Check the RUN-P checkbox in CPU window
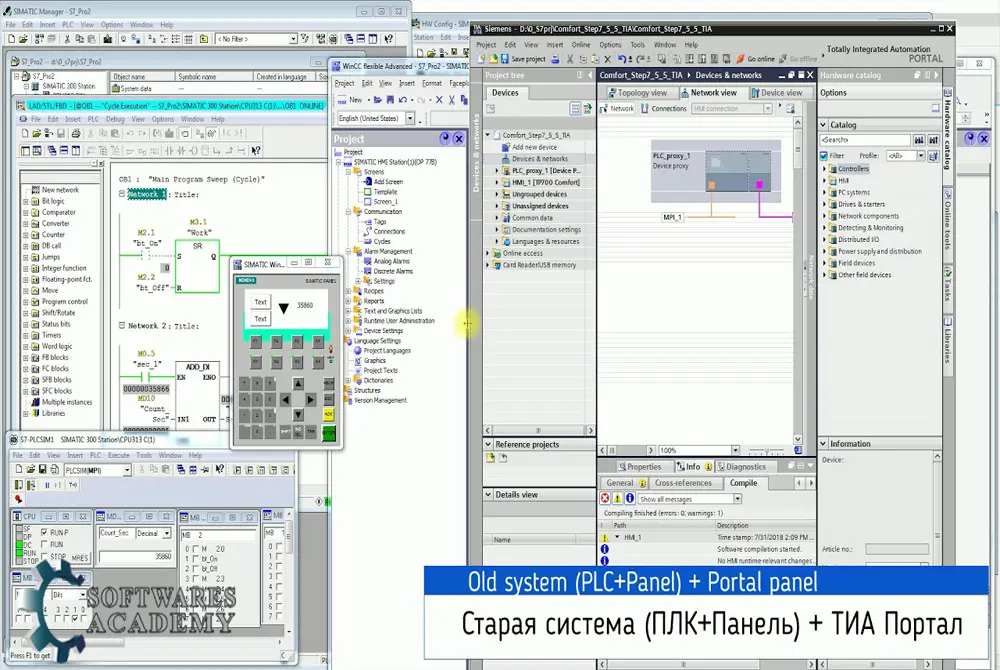 click(44, 532)
